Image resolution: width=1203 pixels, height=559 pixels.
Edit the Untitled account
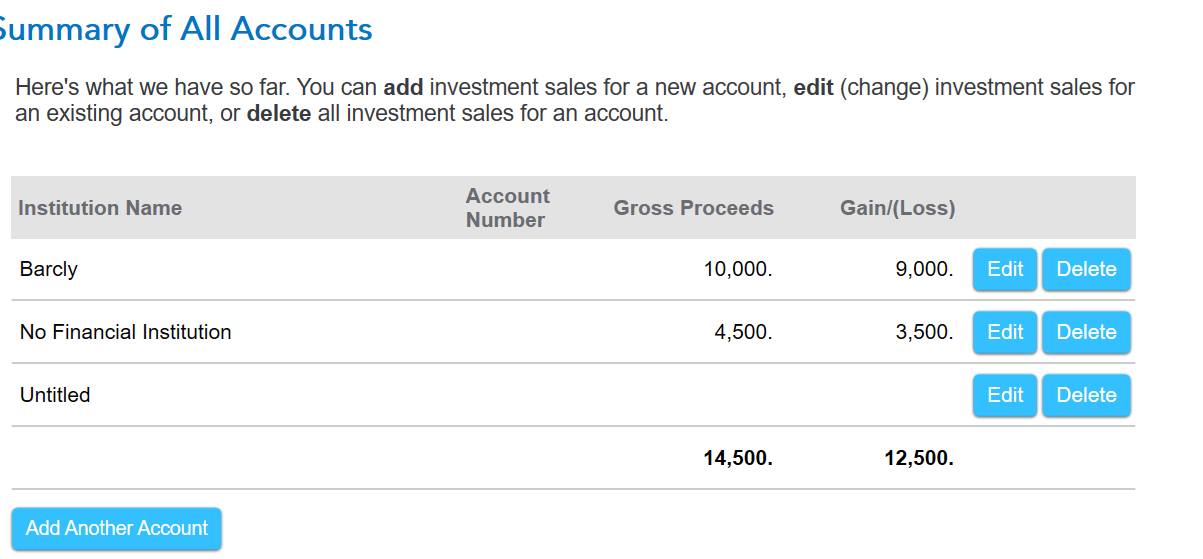point(1005,395)
